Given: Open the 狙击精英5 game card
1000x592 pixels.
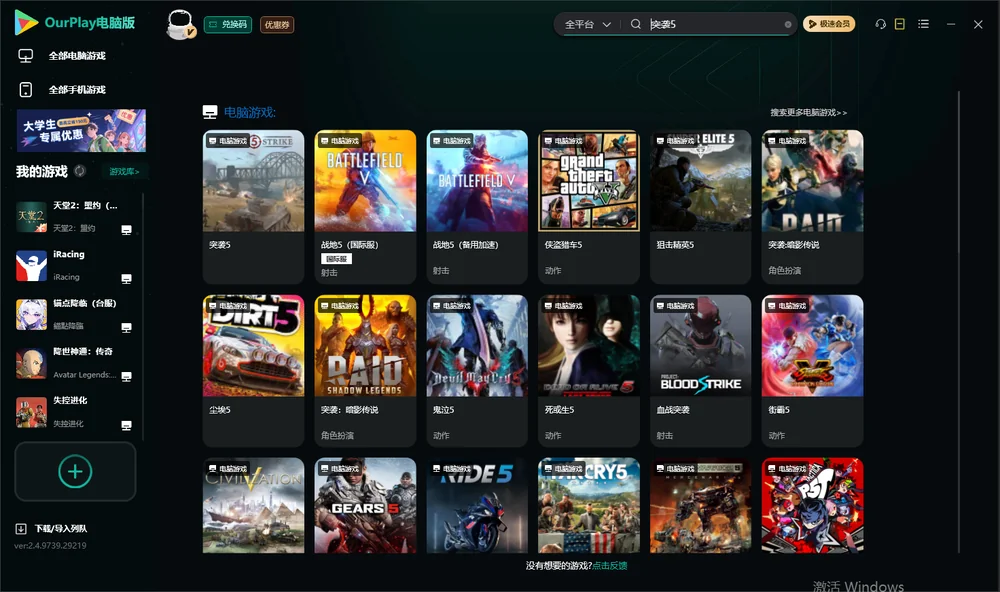Looking at the screenshot, I should coord(700,207).
